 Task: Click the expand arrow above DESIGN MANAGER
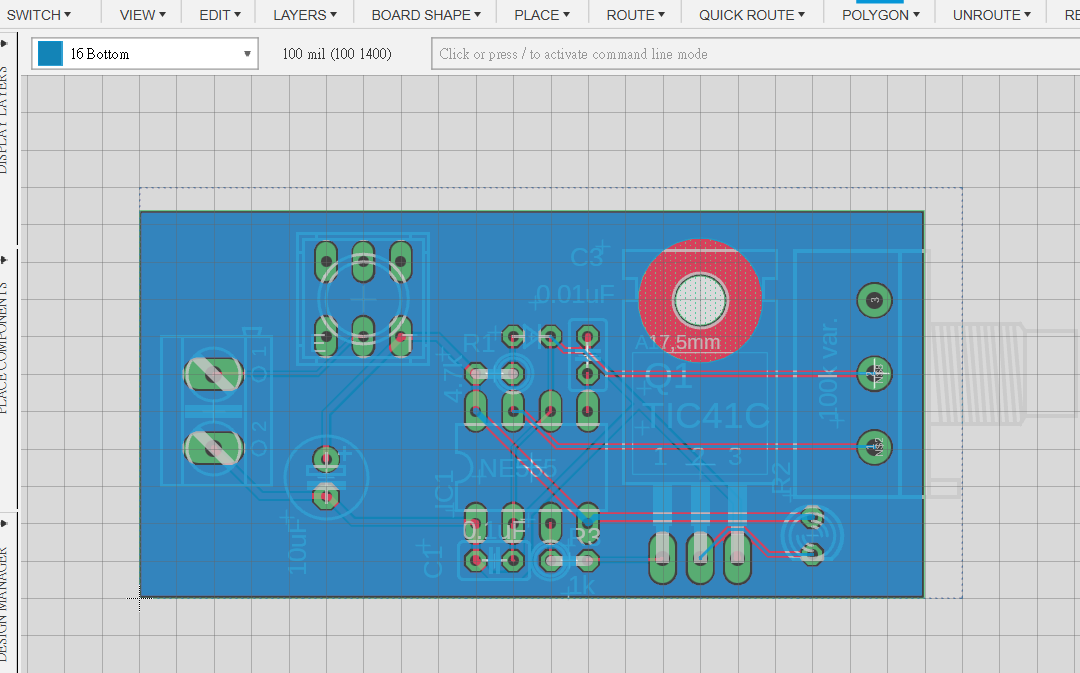4,522
